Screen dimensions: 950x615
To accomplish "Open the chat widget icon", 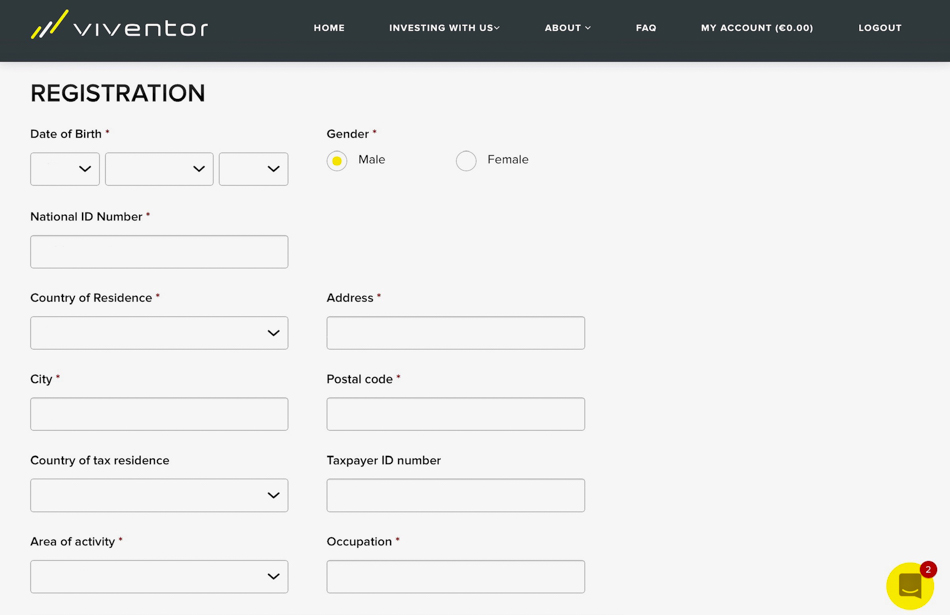I will pos(909,585).
